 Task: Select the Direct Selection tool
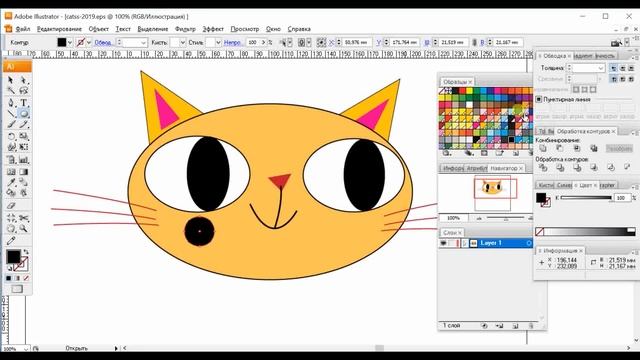[x=23, y=80]
